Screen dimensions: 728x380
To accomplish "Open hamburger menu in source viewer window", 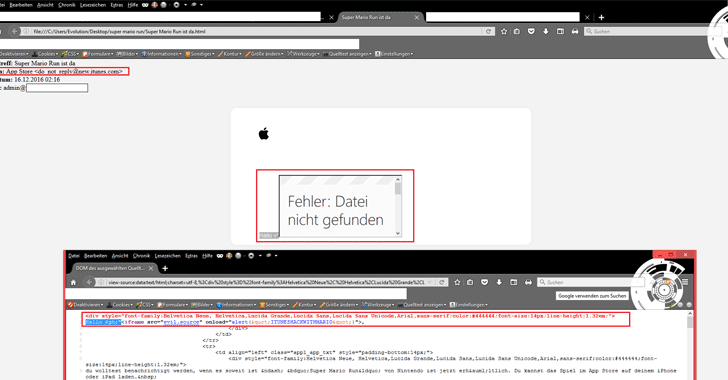I will tap(685, 282).
